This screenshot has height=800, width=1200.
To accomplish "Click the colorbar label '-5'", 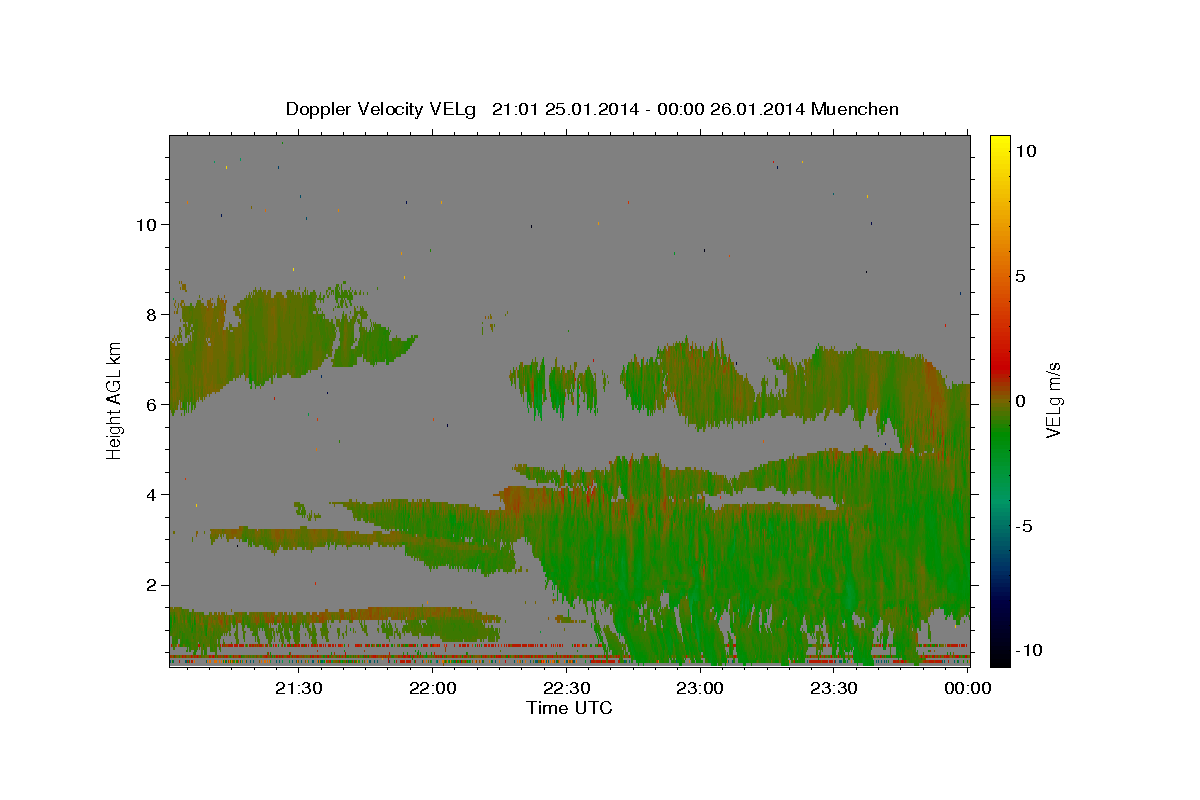I will (1024, 526).
